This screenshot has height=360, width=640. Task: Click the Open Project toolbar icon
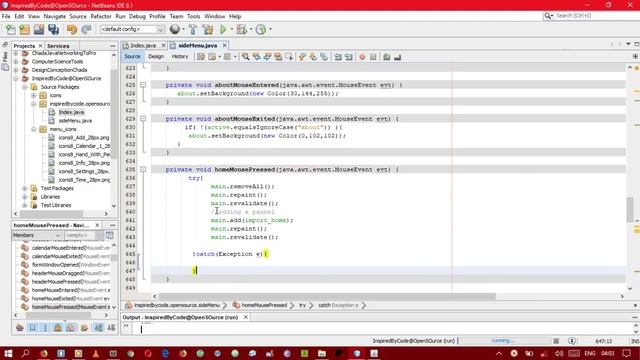coord(39,29)
